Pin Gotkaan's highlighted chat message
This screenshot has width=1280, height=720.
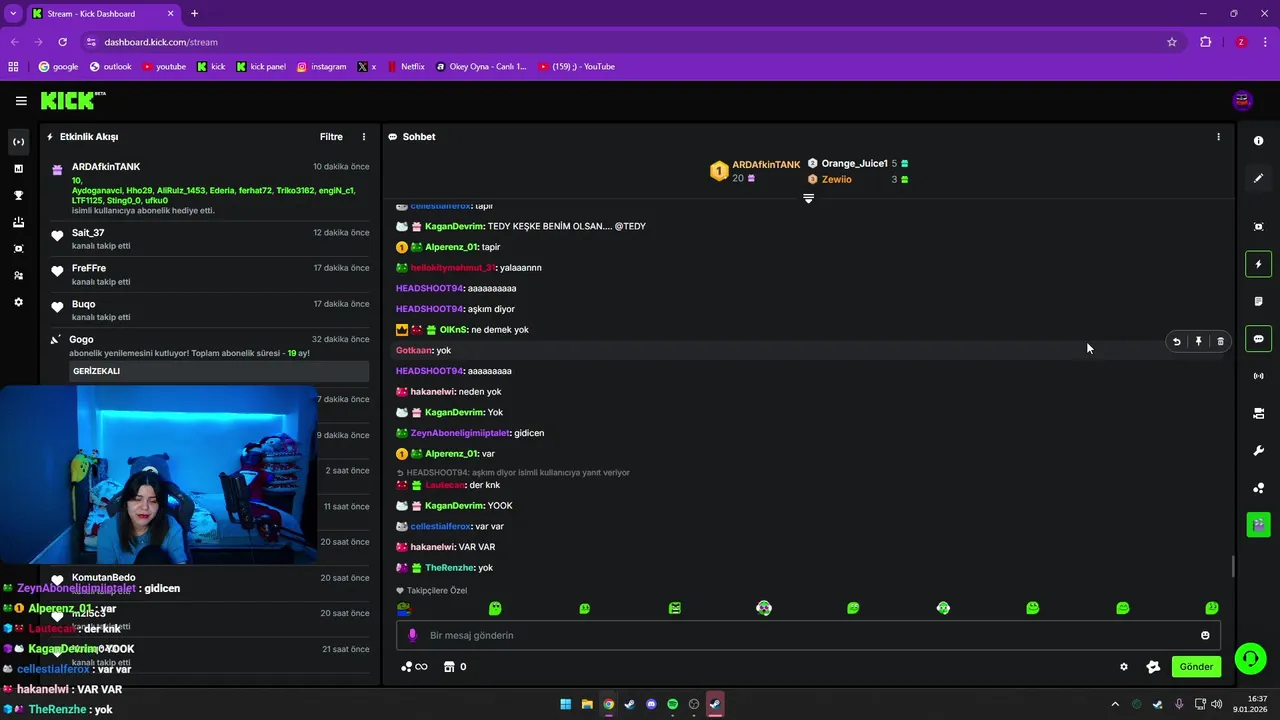coord(1198,342)
